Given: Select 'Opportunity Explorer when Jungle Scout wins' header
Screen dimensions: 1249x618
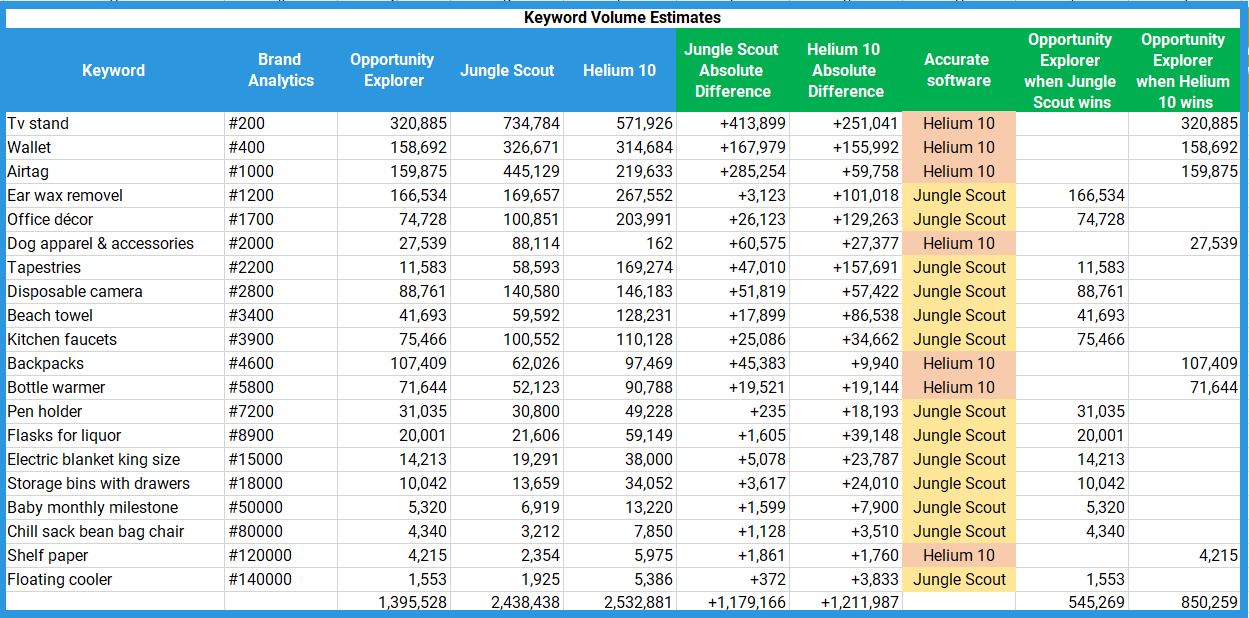Looking at the screenshot, I should point(1071,70).
